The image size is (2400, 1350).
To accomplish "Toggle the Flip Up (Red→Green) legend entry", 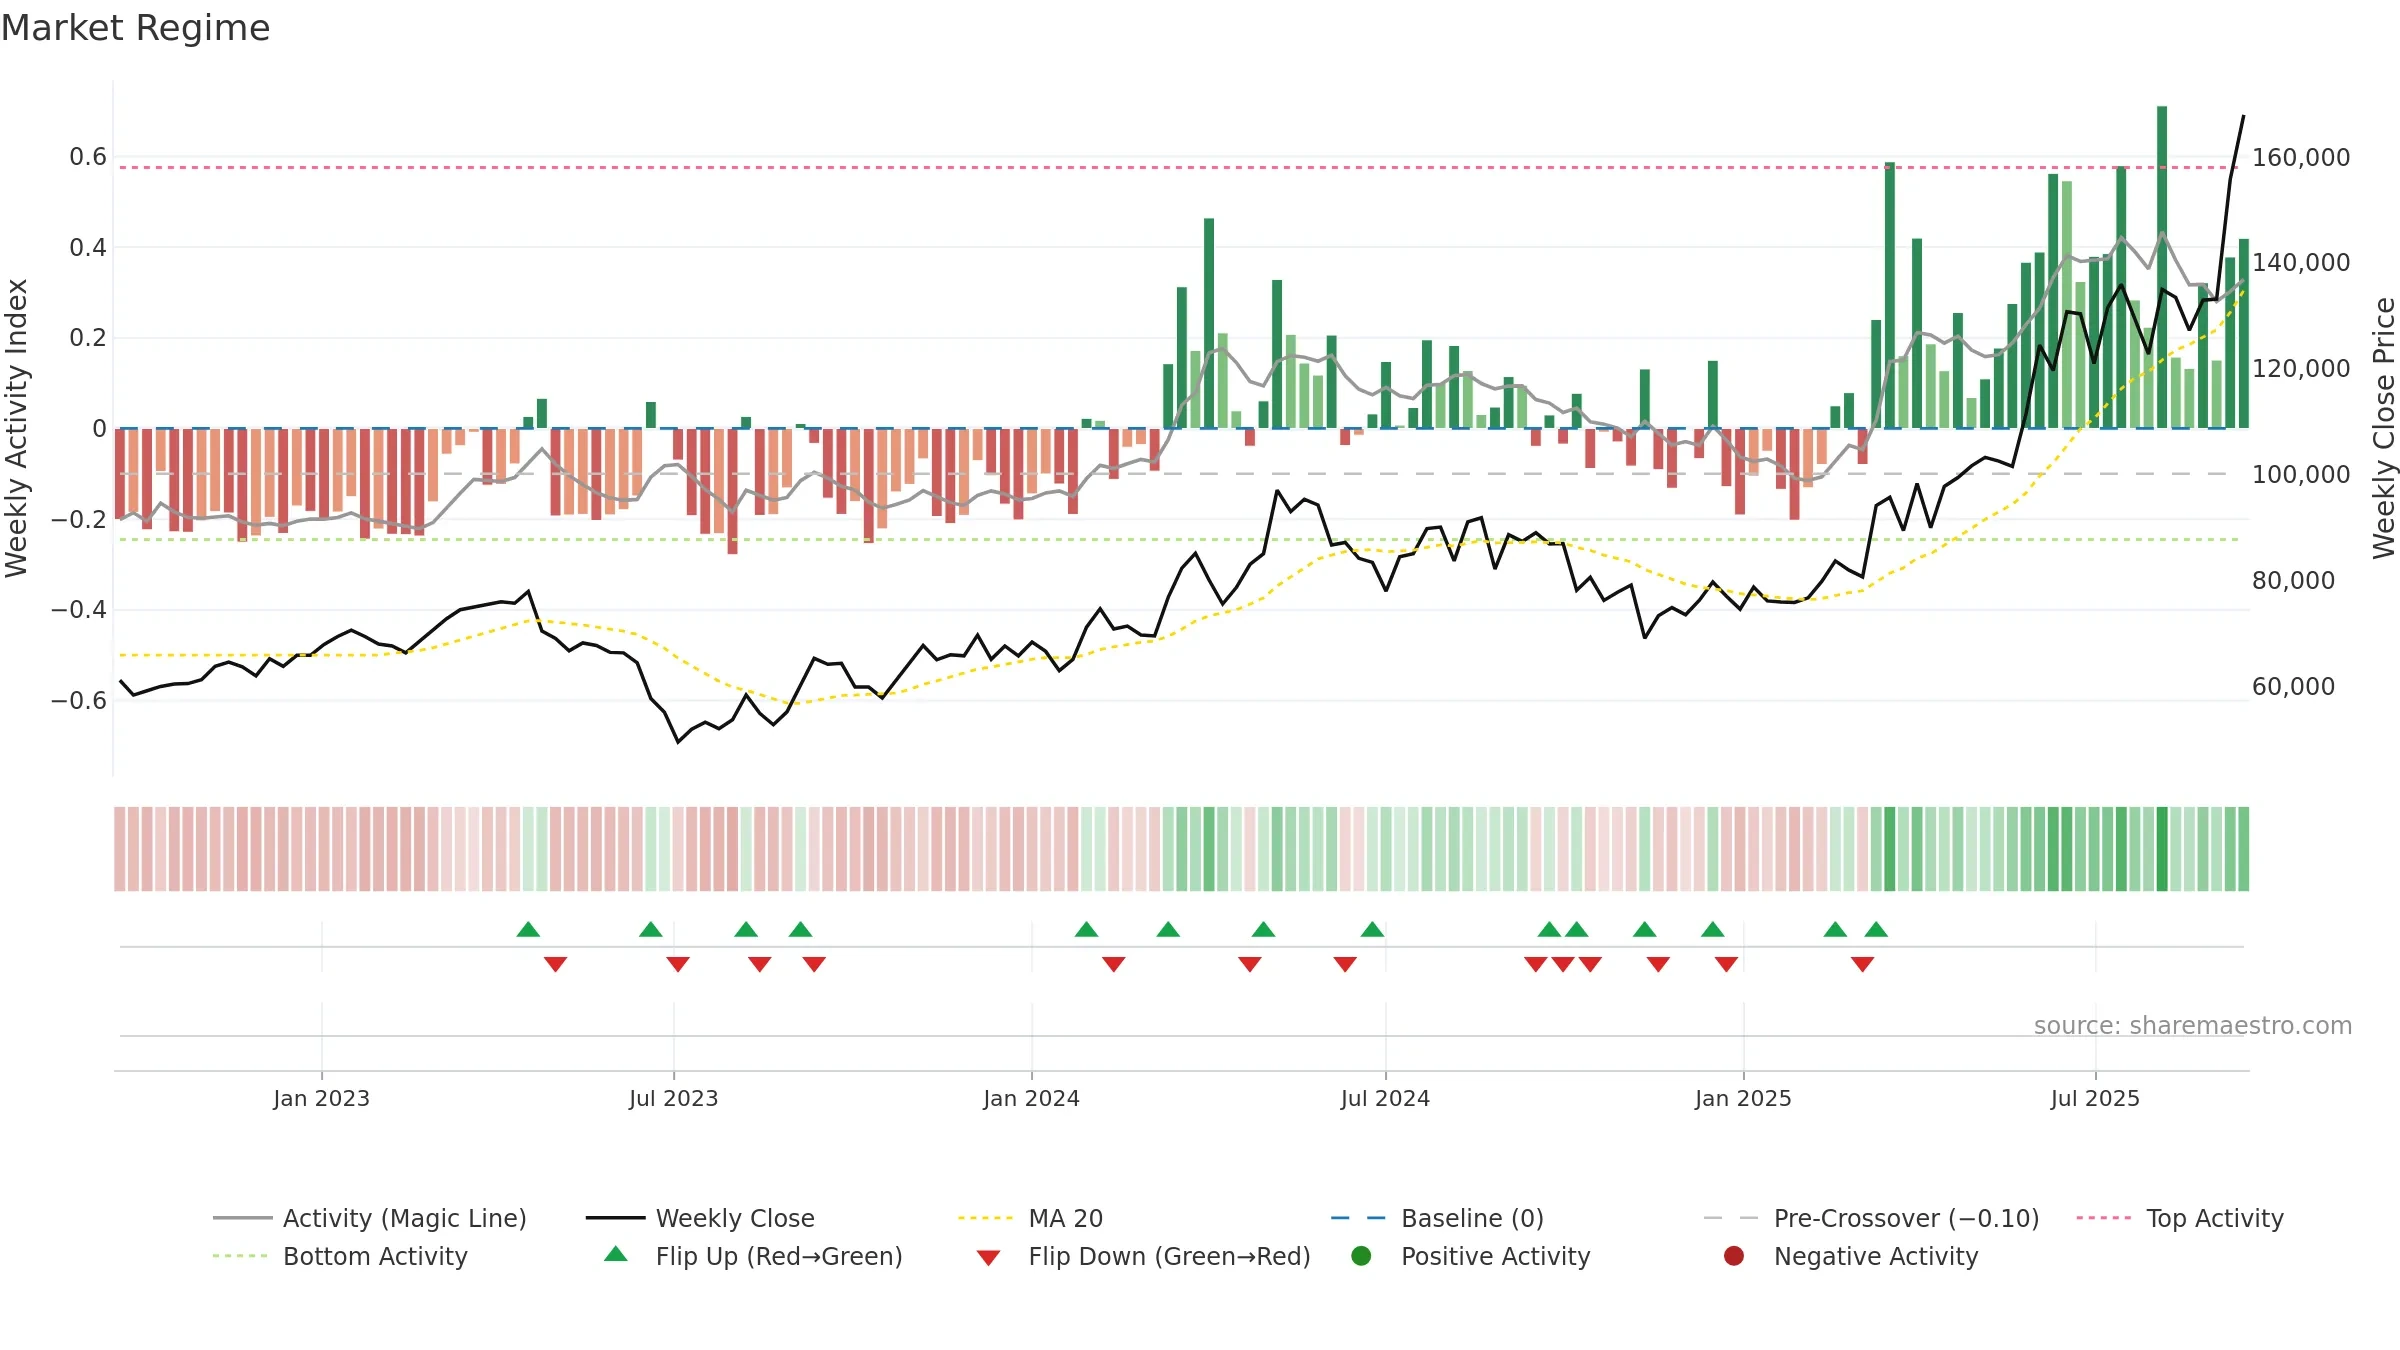I will pos(753,1256).
